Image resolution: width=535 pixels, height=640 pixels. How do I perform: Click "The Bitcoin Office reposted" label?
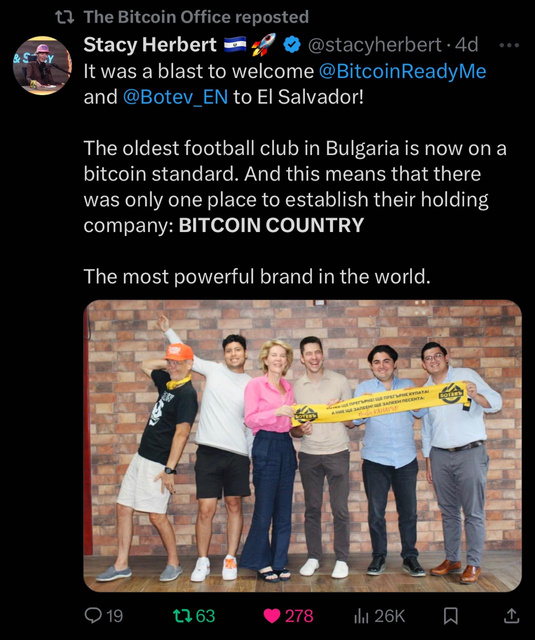pyautogui.click(x=196, y=17)
